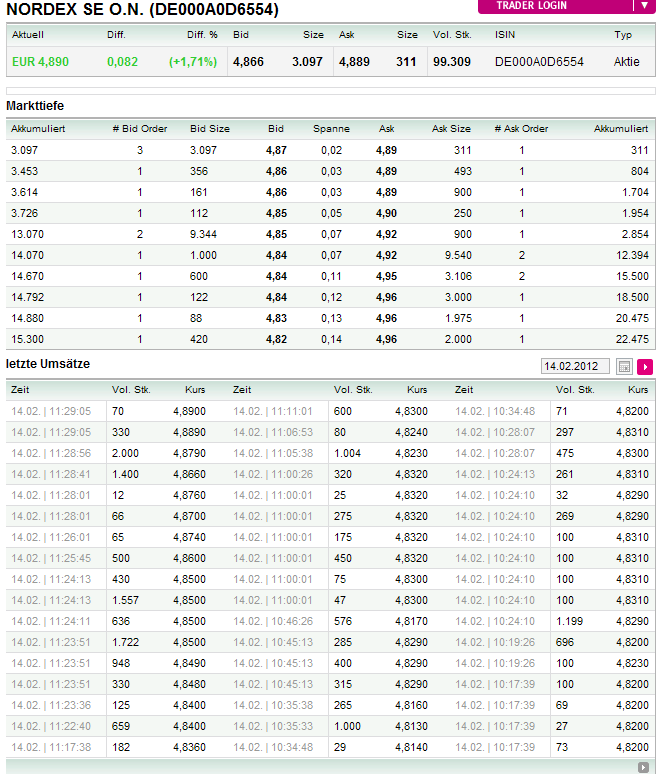659x774 pixels.
Task: Click the trade price 4,8360
Action: [189, 748]
